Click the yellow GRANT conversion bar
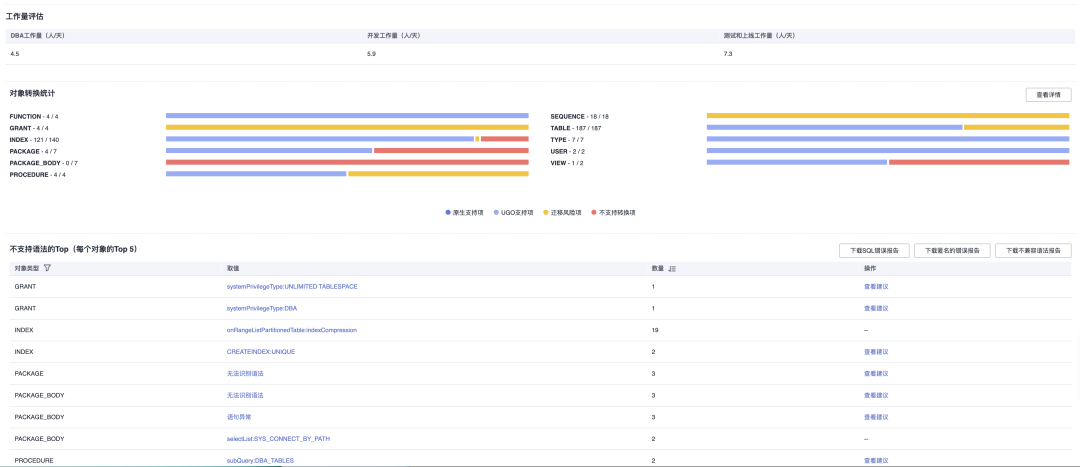 tap(347, 127)
